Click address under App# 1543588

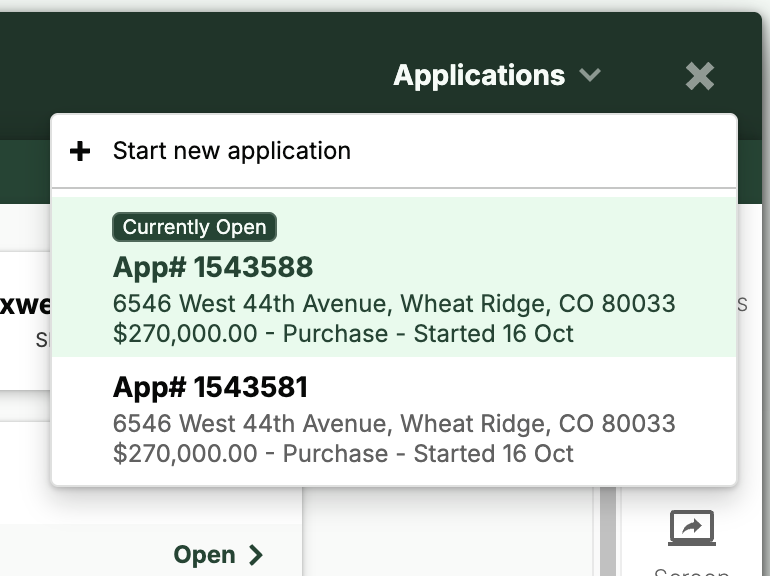(x=394, y=303)
